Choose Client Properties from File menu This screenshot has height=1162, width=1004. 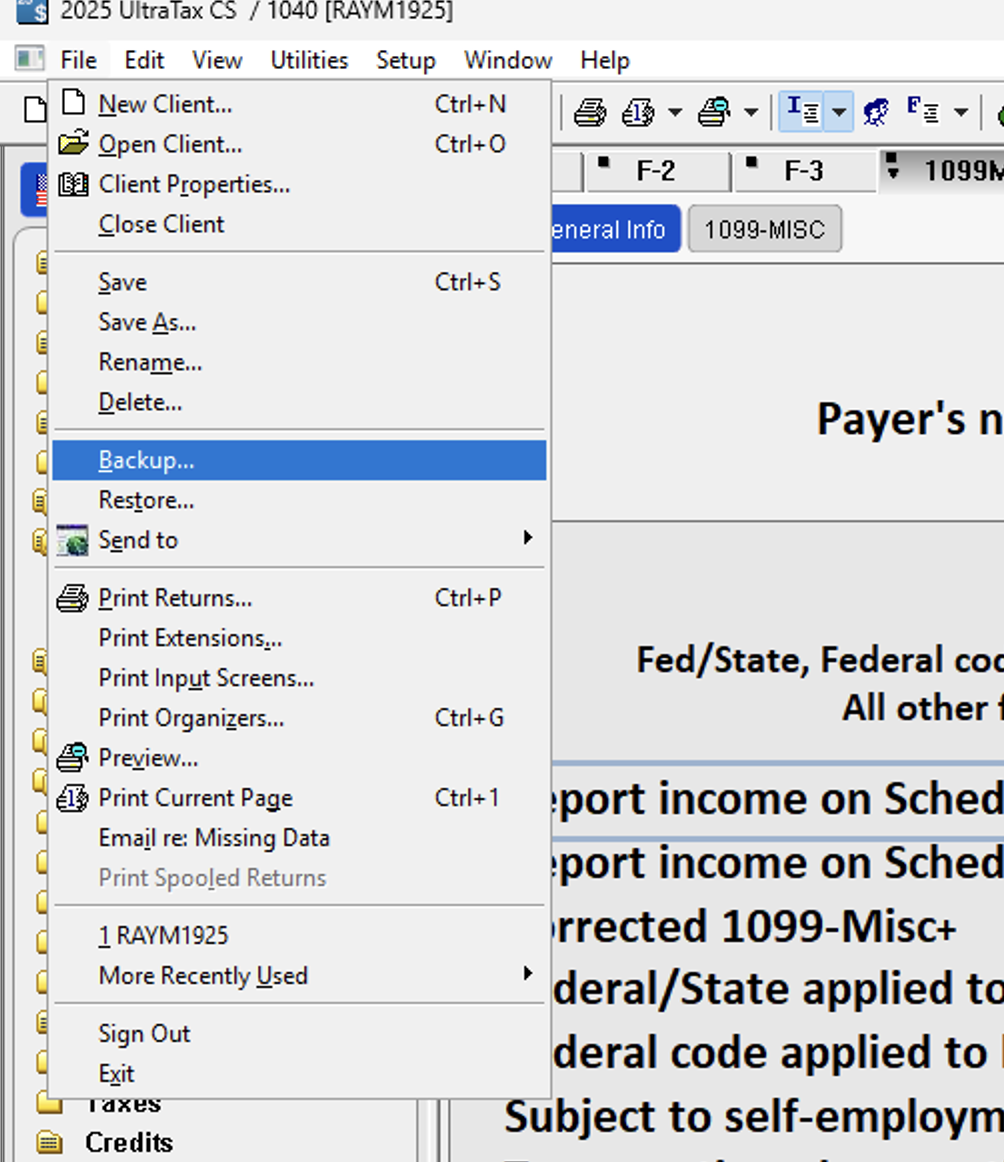pyautogui.click(x=299, y=184)
